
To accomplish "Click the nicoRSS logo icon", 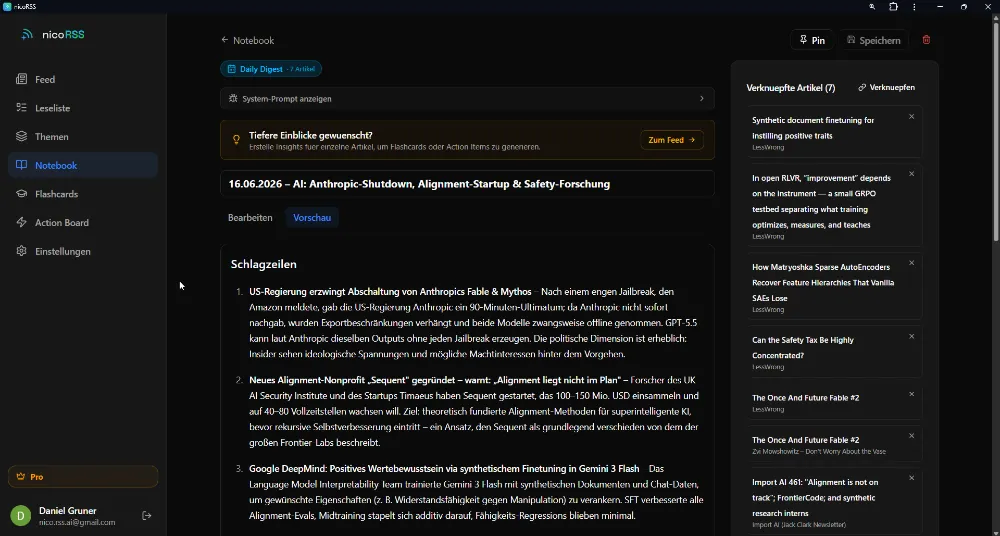I will point(27,34).
